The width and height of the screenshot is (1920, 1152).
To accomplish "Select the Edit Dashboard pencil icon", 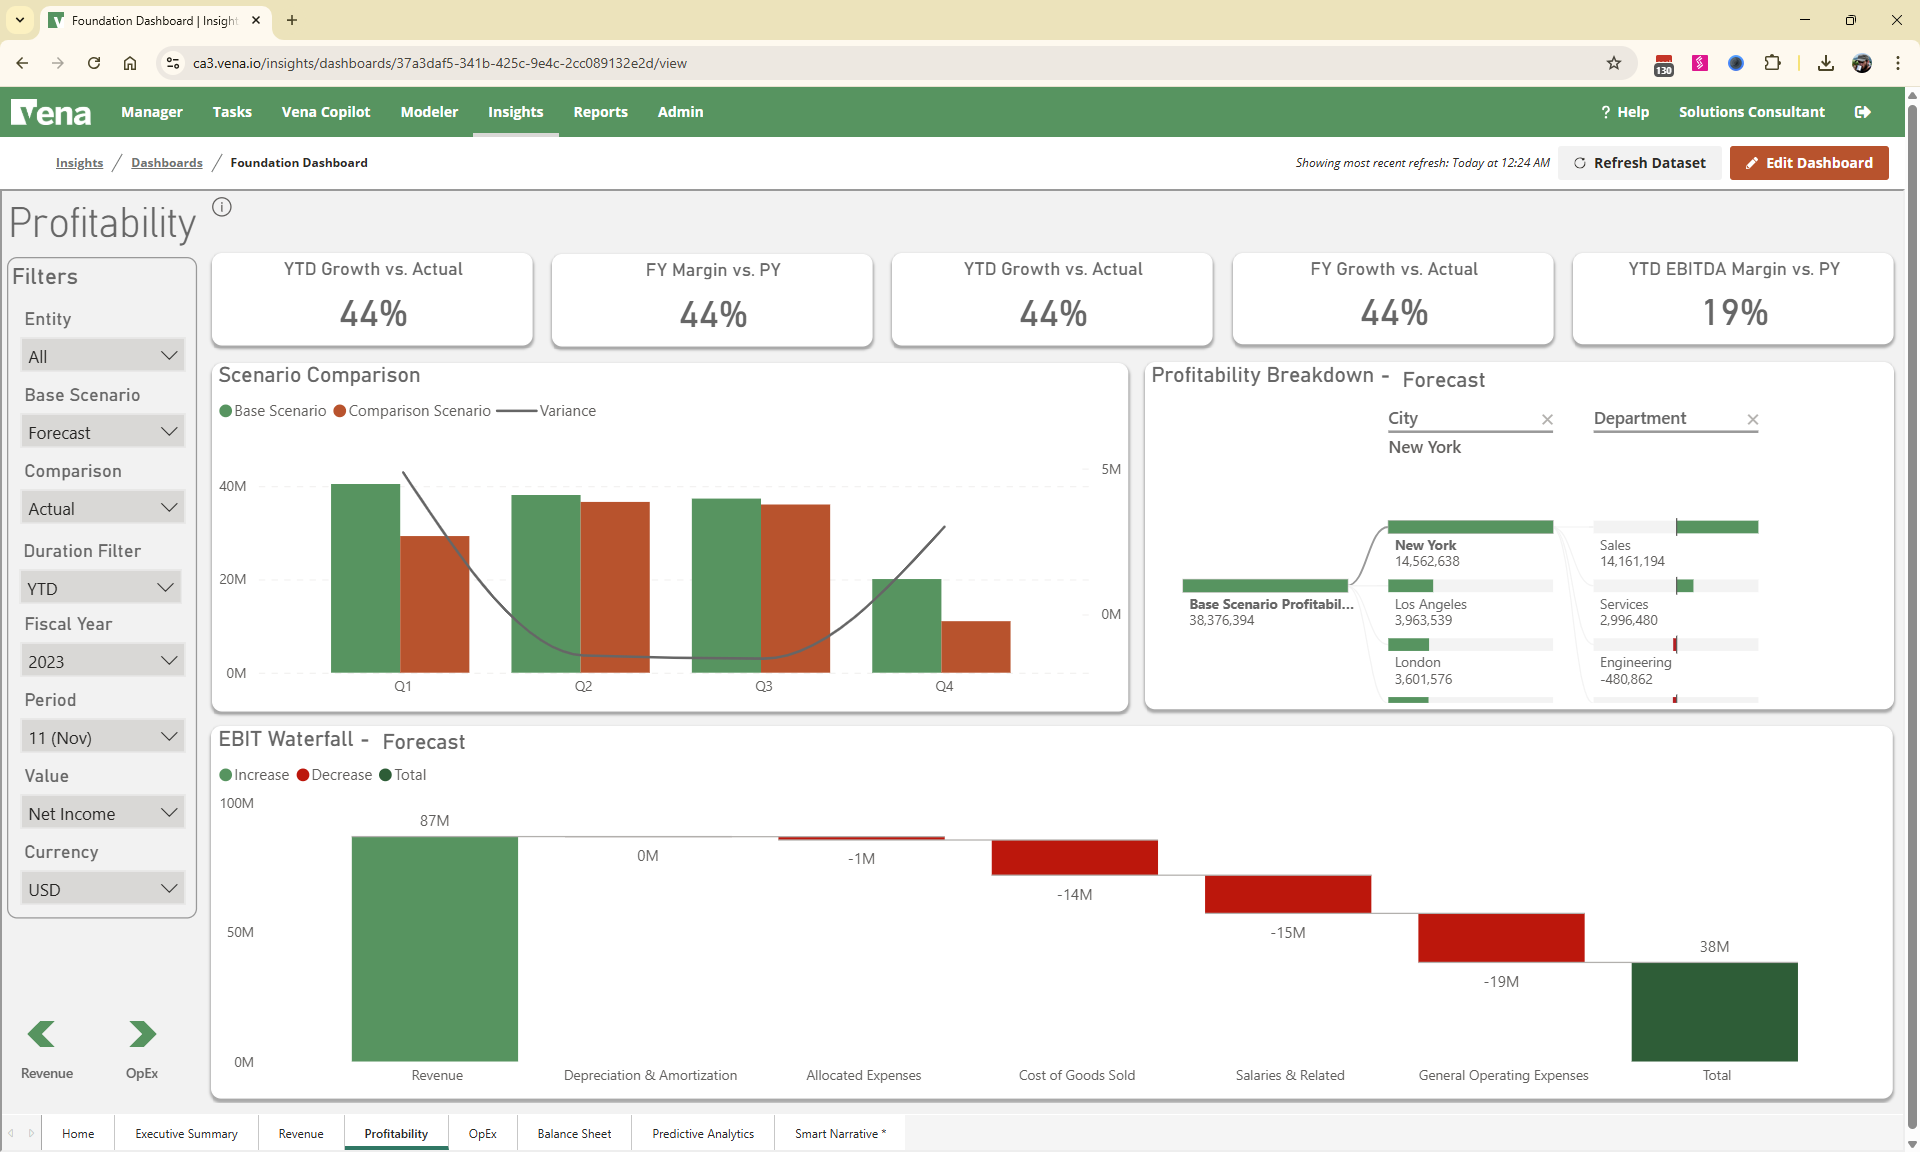I will (x=1752, y=163).
